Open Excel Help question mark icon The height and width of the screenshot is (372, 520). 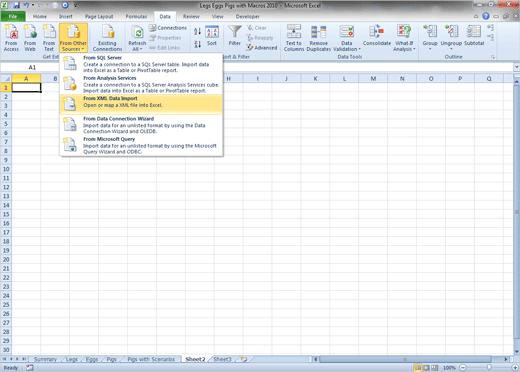coord(486,16)
